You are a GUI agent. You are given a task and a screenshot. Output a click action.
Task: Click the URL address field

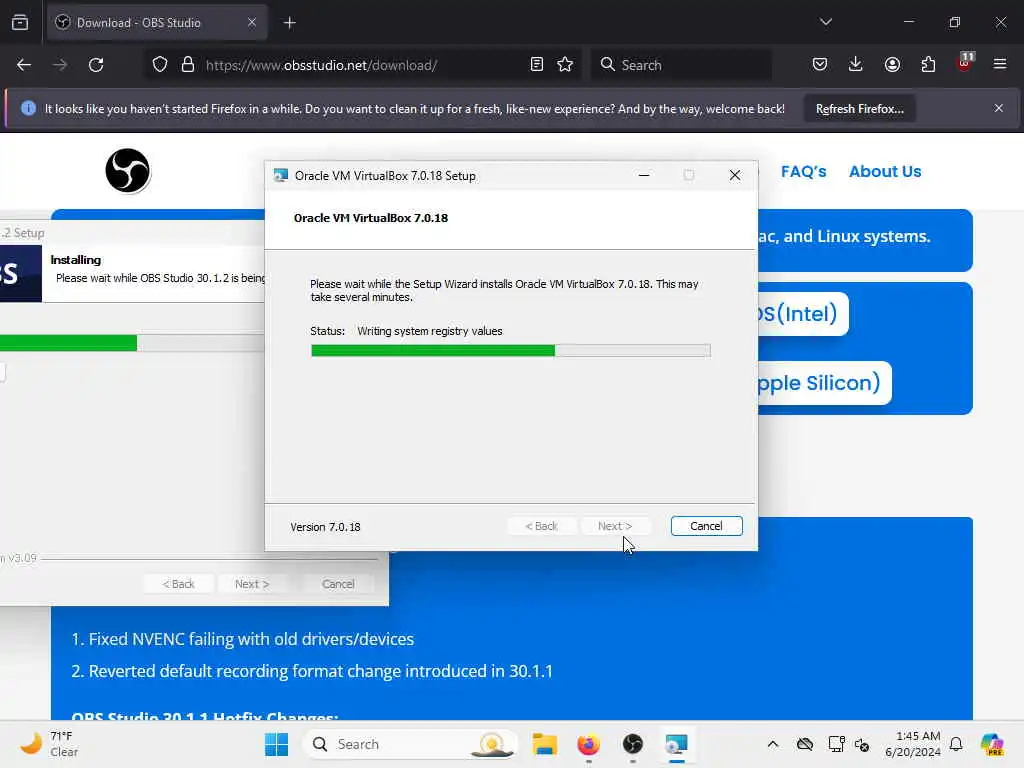point(362,65)
